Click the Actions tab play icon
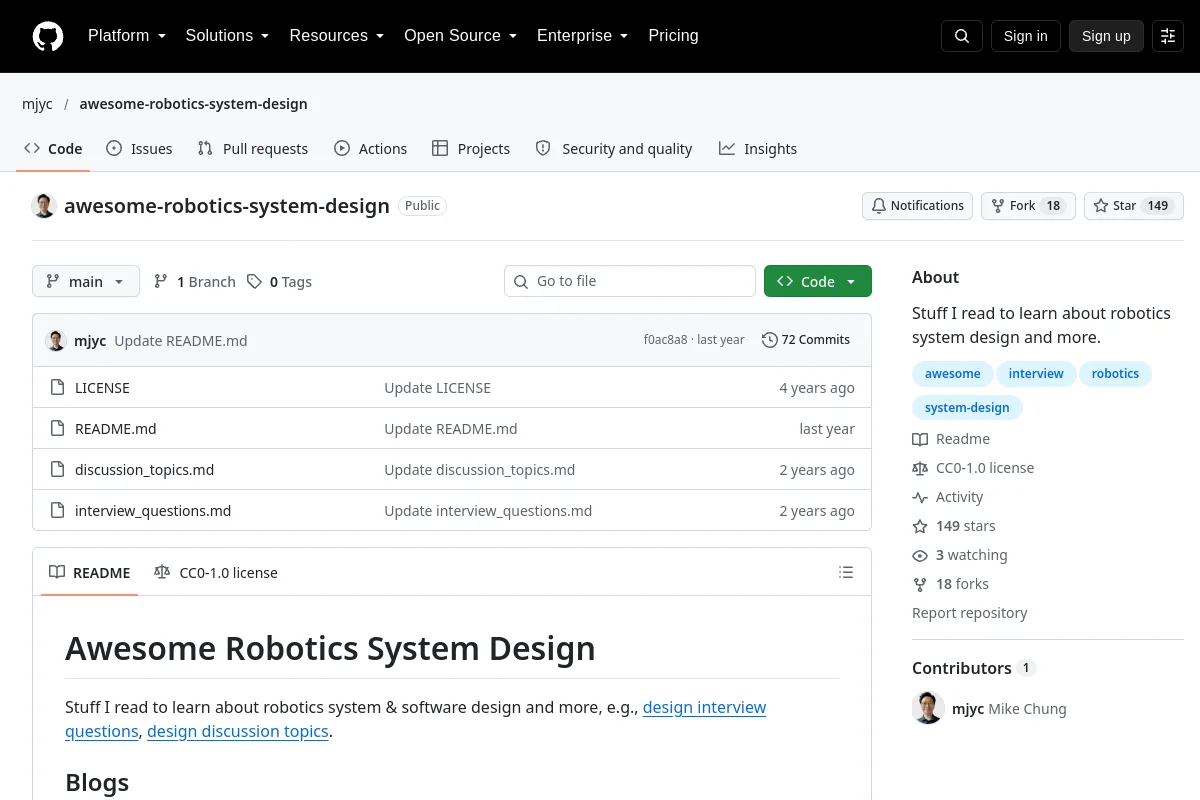 pyautogui.click(x=342, y=148)
